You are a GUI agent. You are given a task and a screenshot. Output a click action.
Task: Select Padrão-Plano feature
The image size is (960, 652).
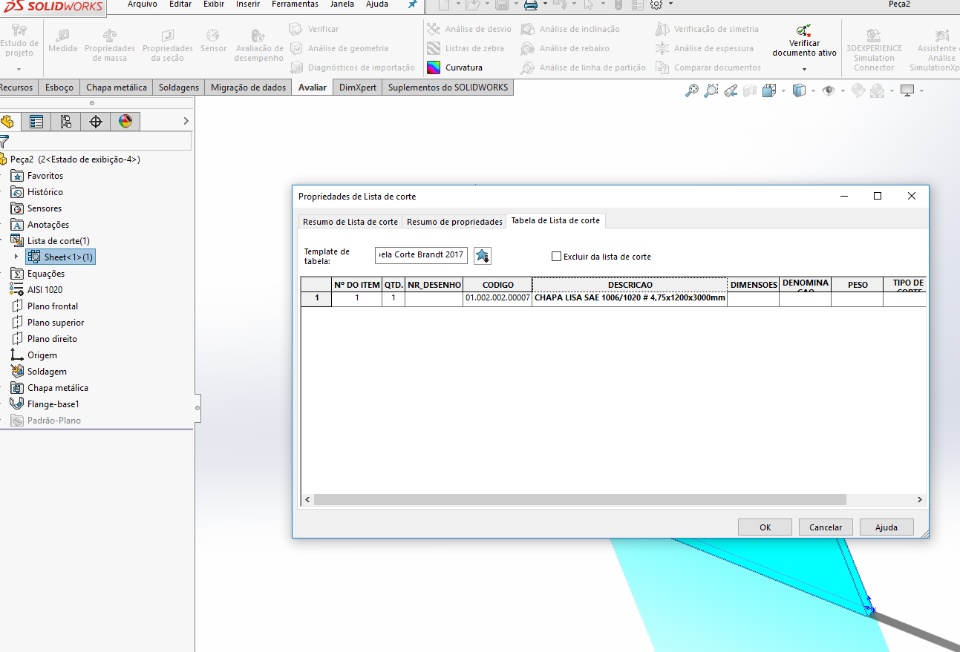(x=45, y=421)
